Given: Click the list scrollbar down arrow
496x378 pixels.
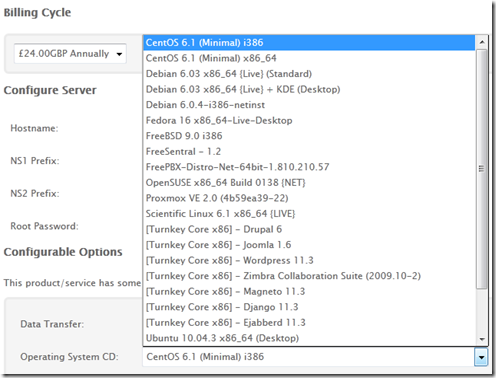Looking at the screenshot, I should point(482,339).
